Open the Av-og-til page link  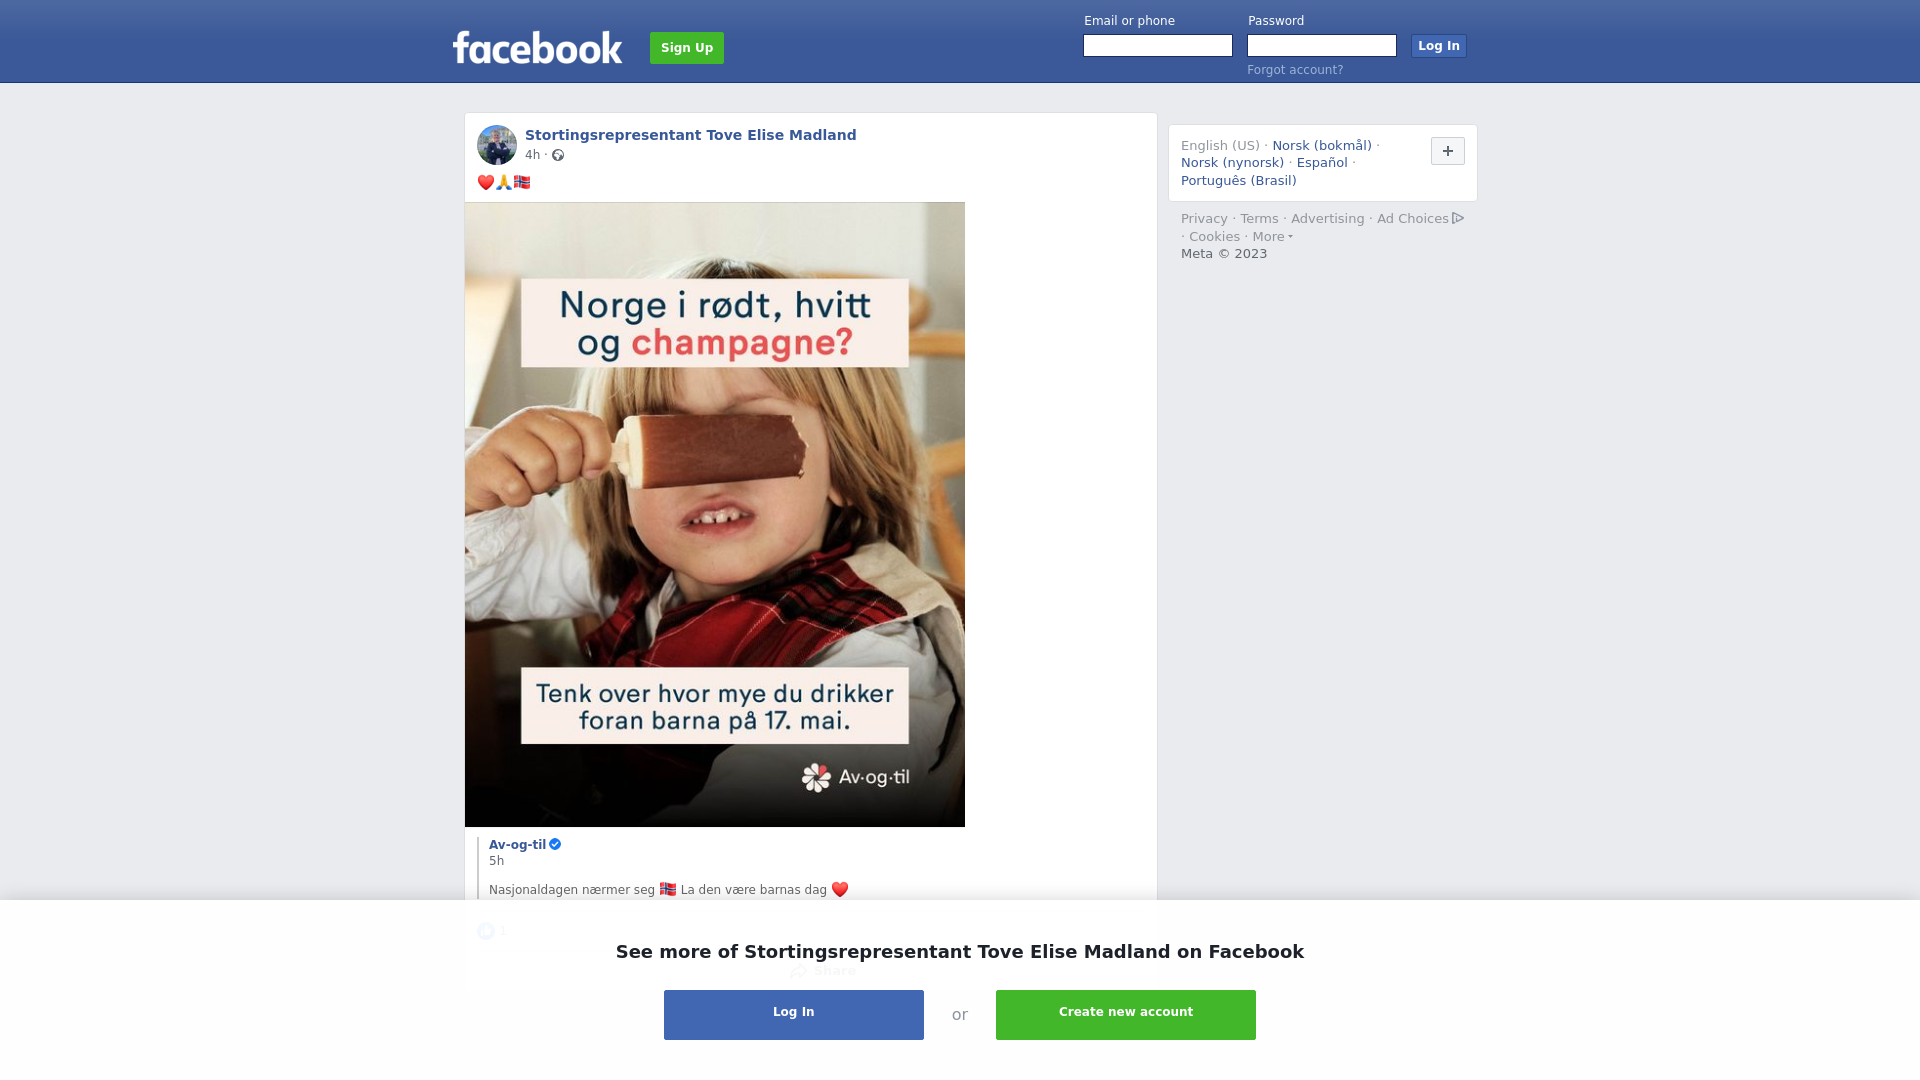(517, 845)
